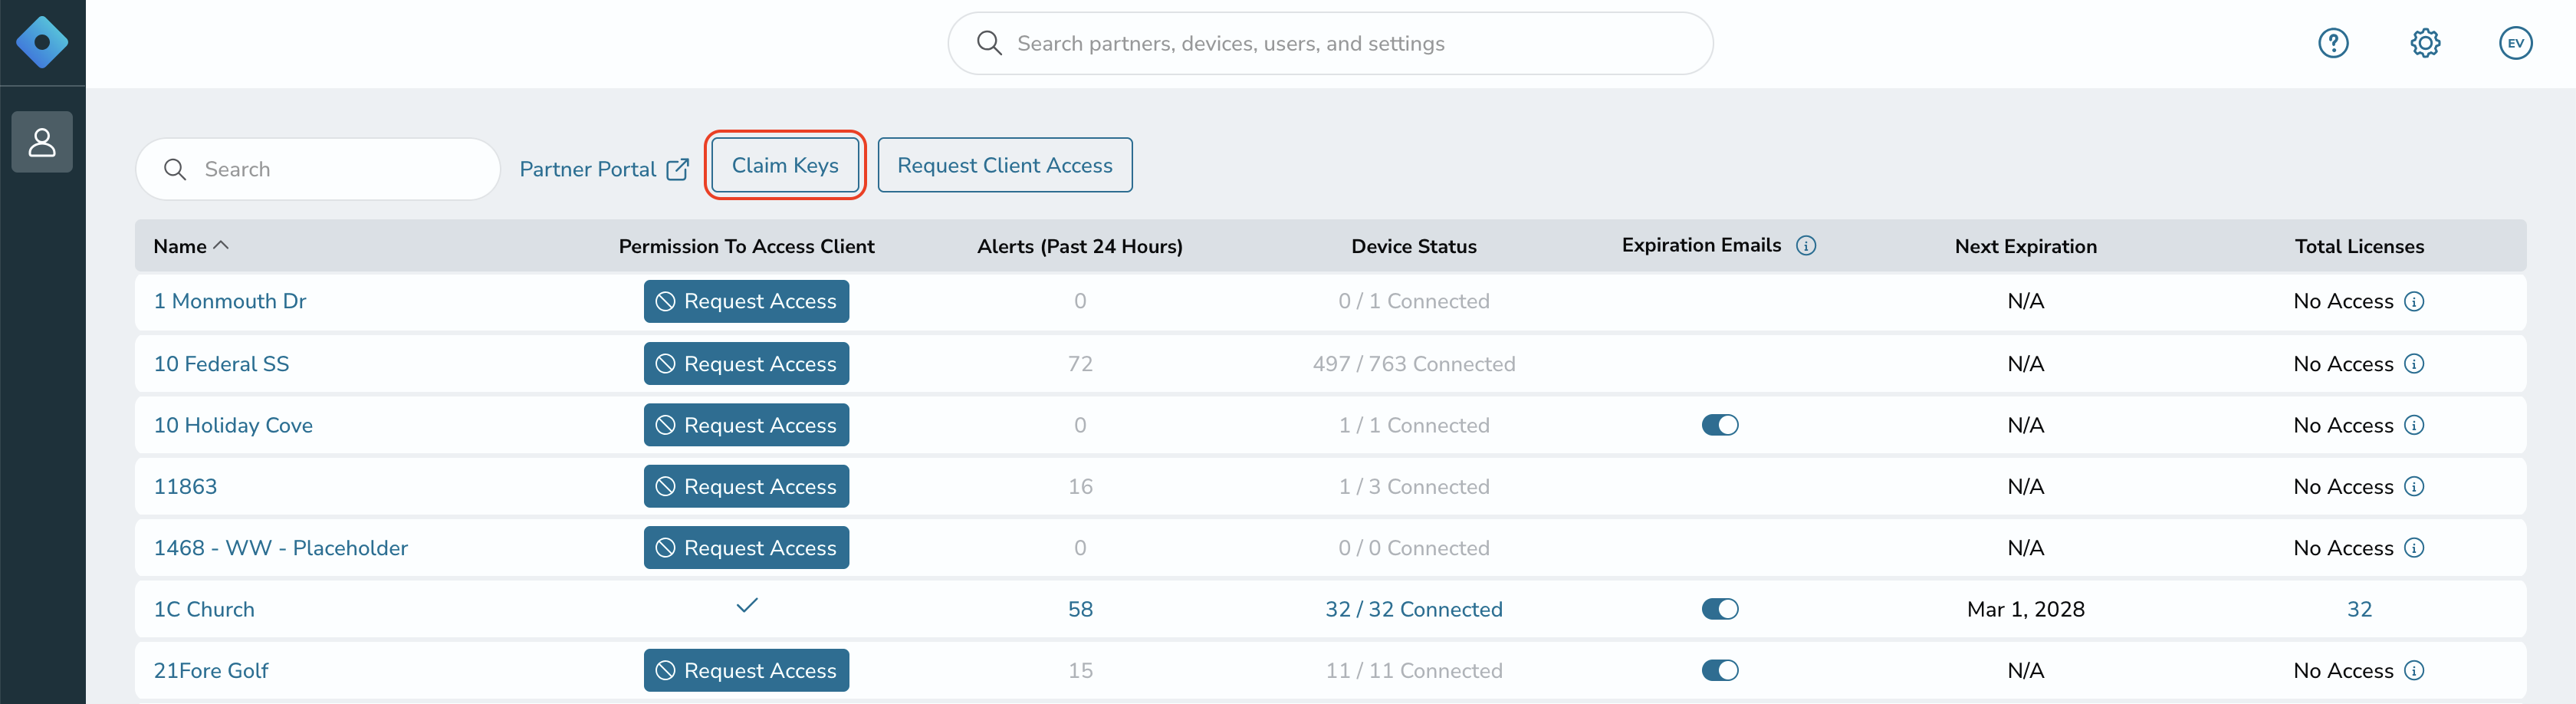Screen dimensions: 2576x704
Task: Click the 15 alerts count for 21Fore Golf
Action: click(x=1080, y=670)
